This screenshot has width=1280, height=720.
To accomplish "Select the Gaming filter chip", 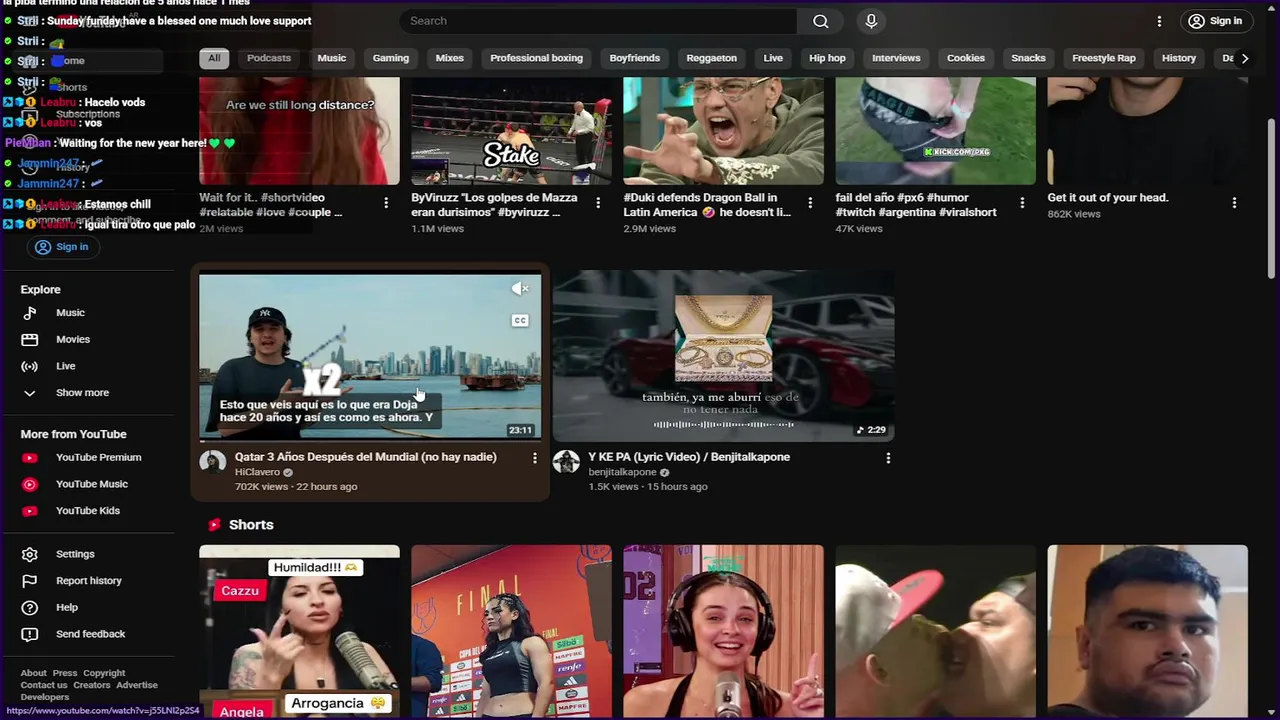I will point(391,58).
